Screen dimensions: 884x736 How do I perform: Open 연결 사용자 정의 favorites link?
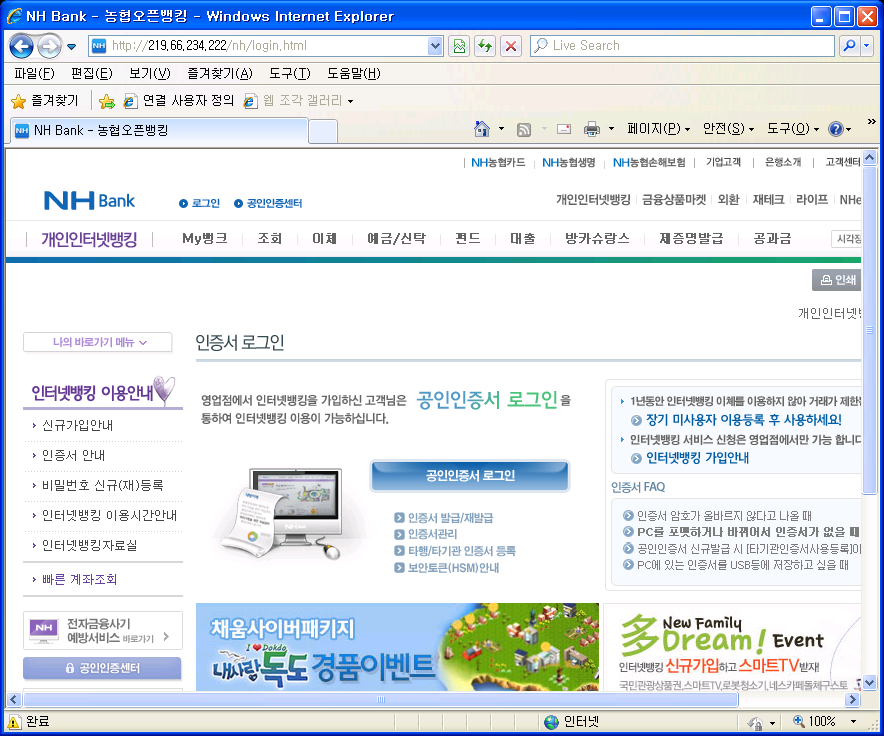179,101
